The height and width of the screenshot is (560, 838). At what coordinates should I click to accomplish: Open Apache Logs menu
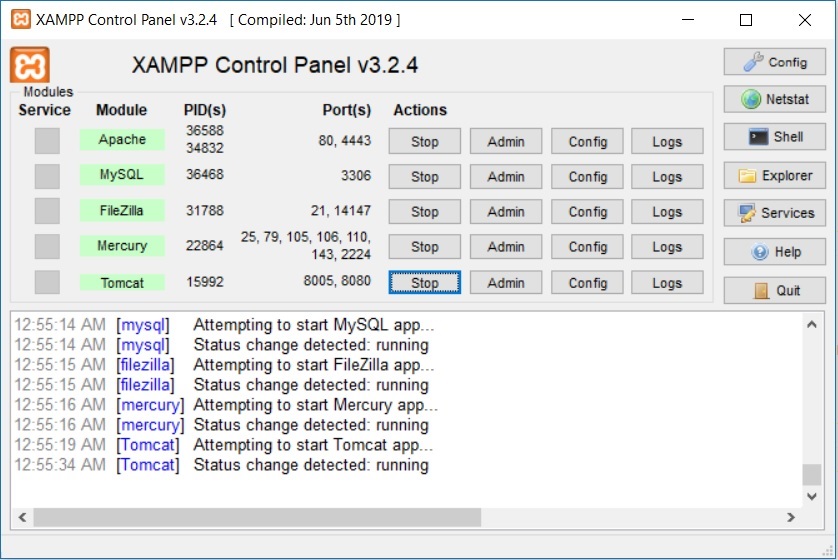point(667,142)
